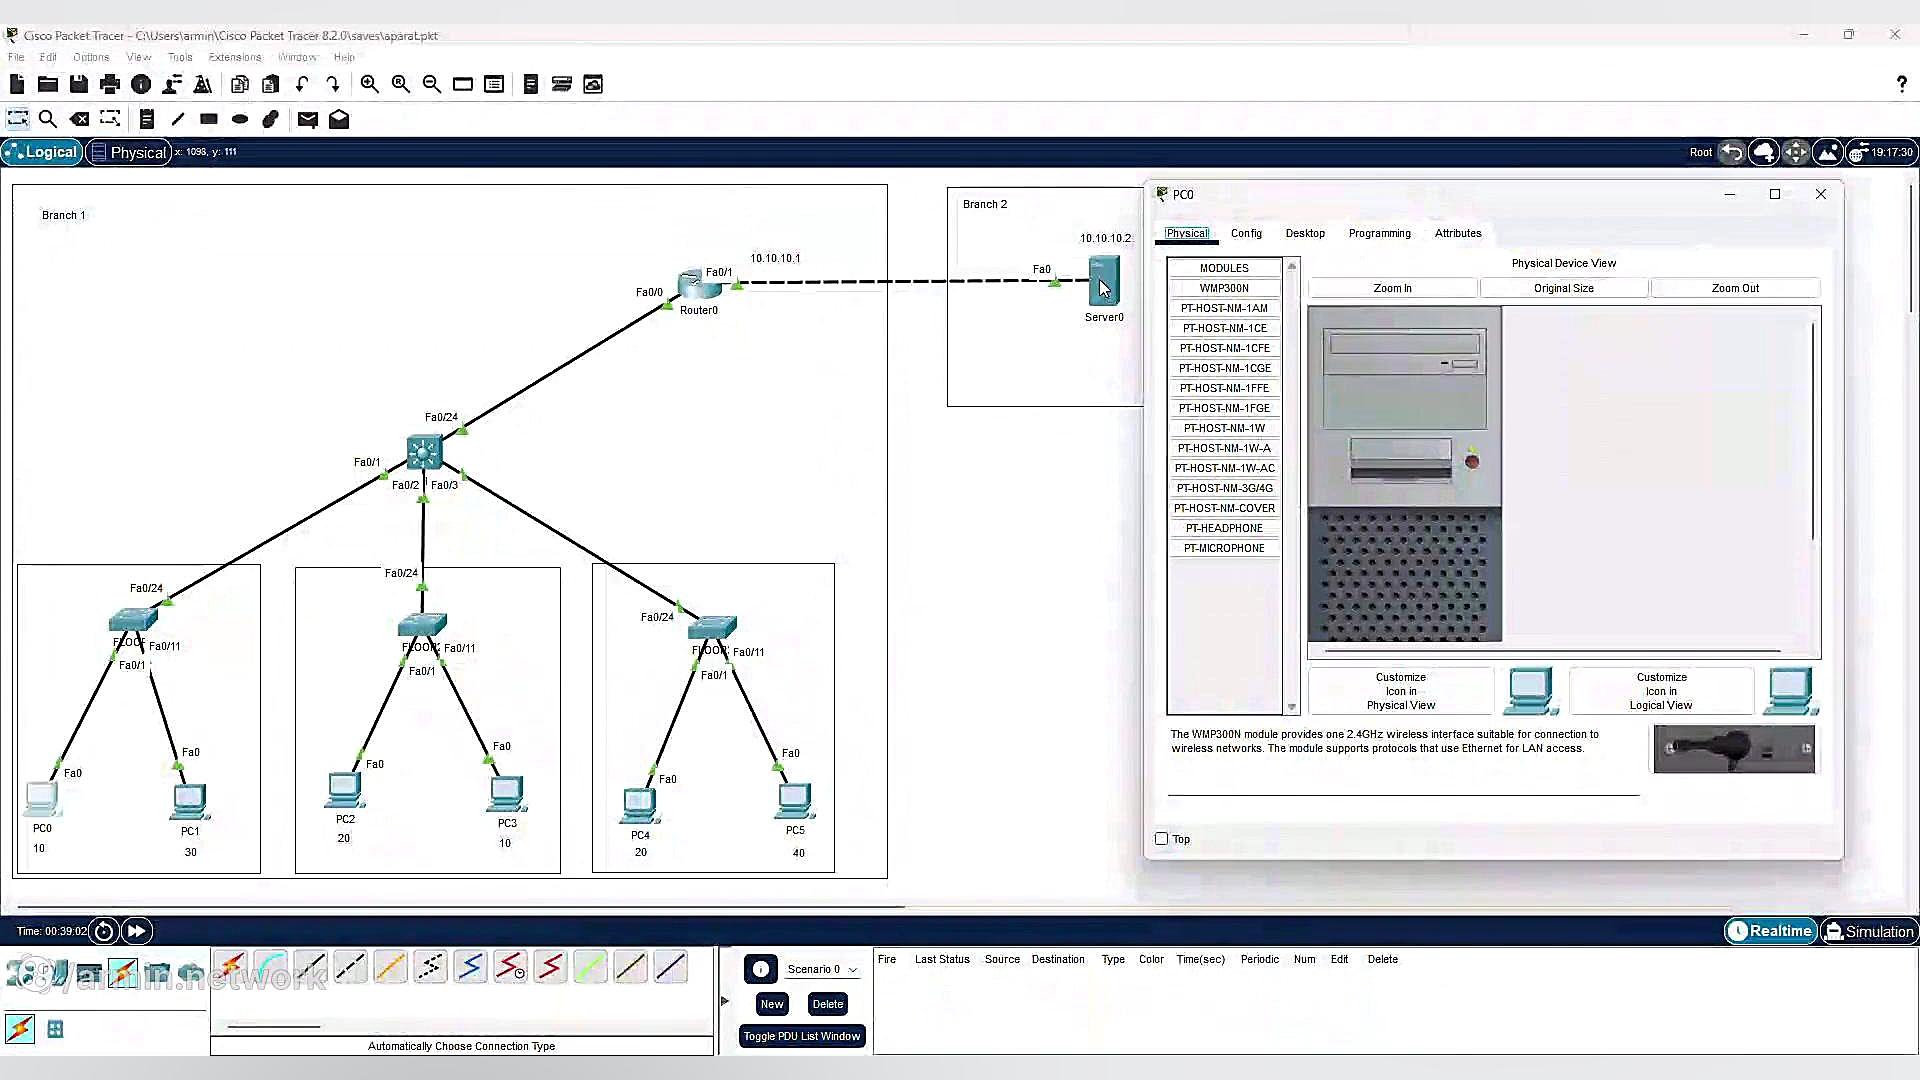Redo the last action

coord(333,84)
